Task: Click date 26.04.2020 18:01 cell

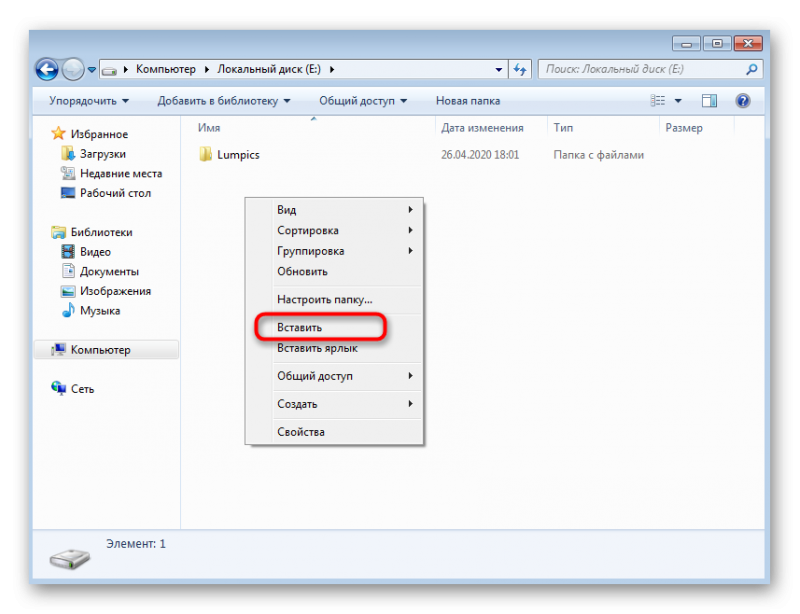Action: coord(480,155)
